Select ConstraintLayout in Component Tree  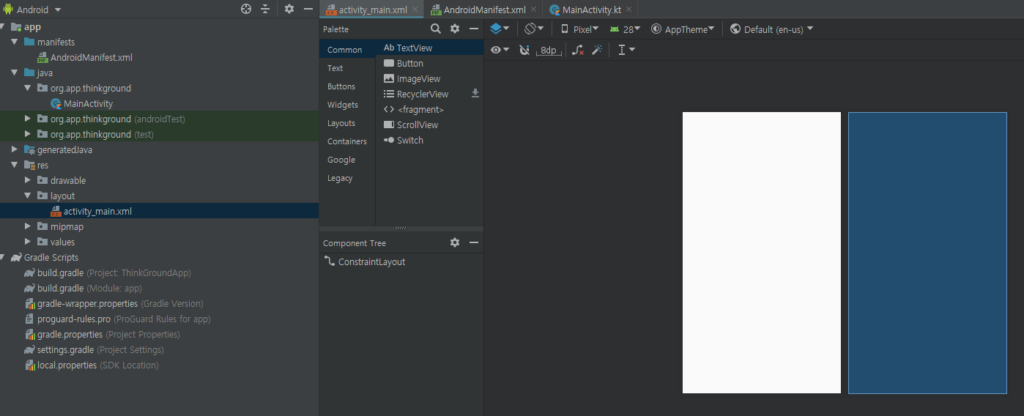(371, 262)
